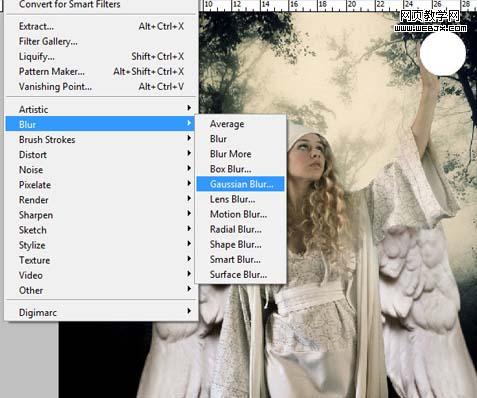Expand the Artistic submenu arrow
This screenshot has width=477, height=398.
189,108
